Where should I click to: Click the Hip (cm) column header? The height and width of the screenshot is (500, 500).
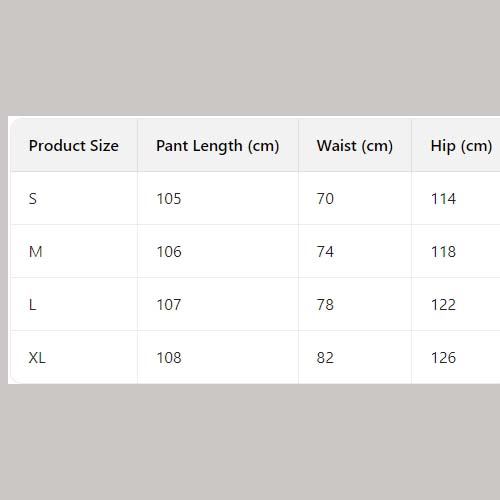point(461,146)
